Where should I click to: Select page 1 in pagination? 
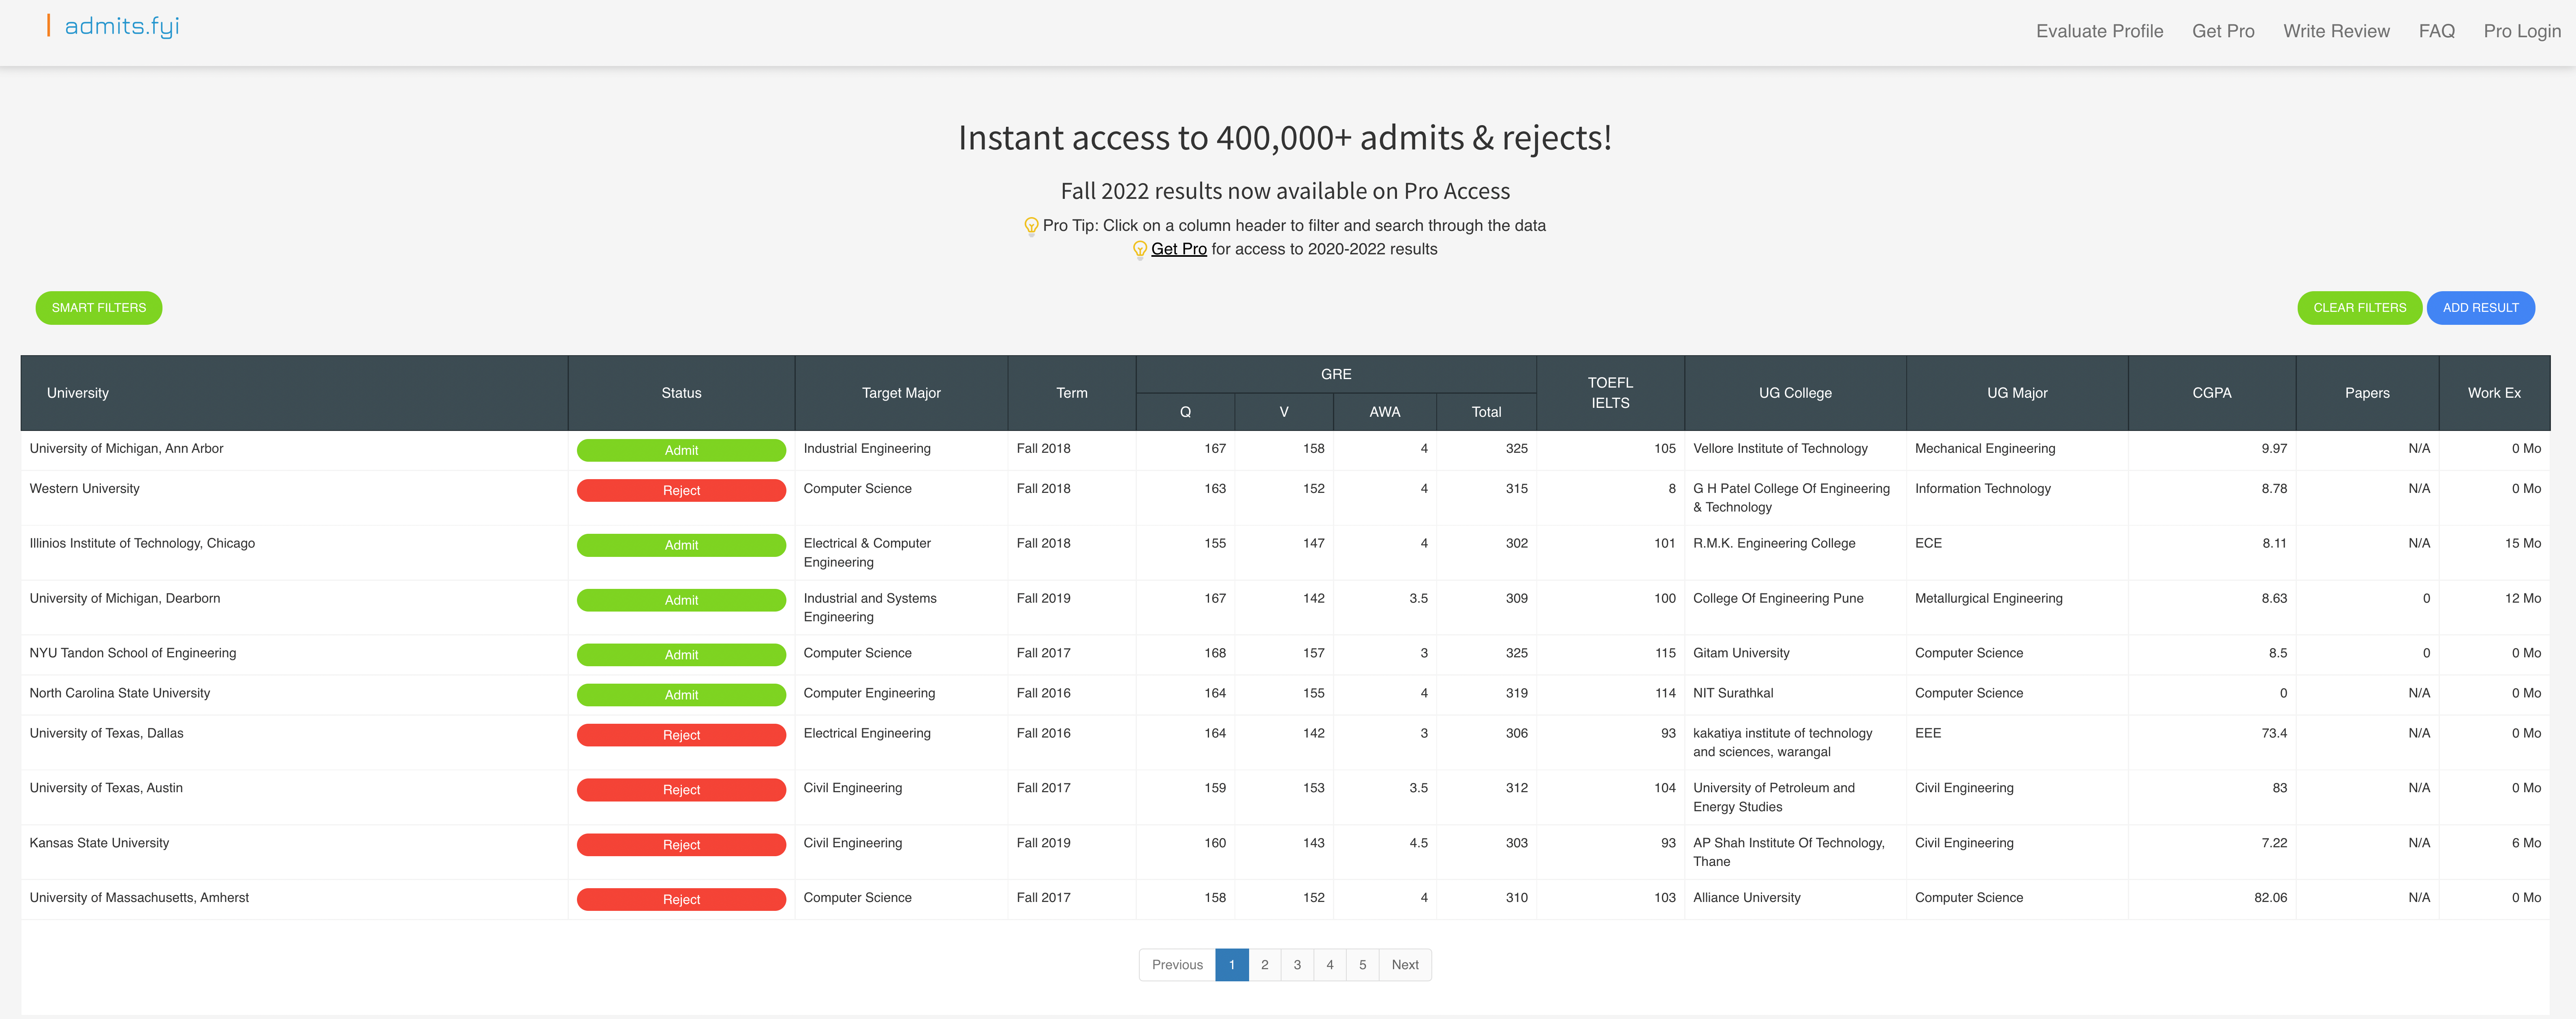coord(1232,965)
